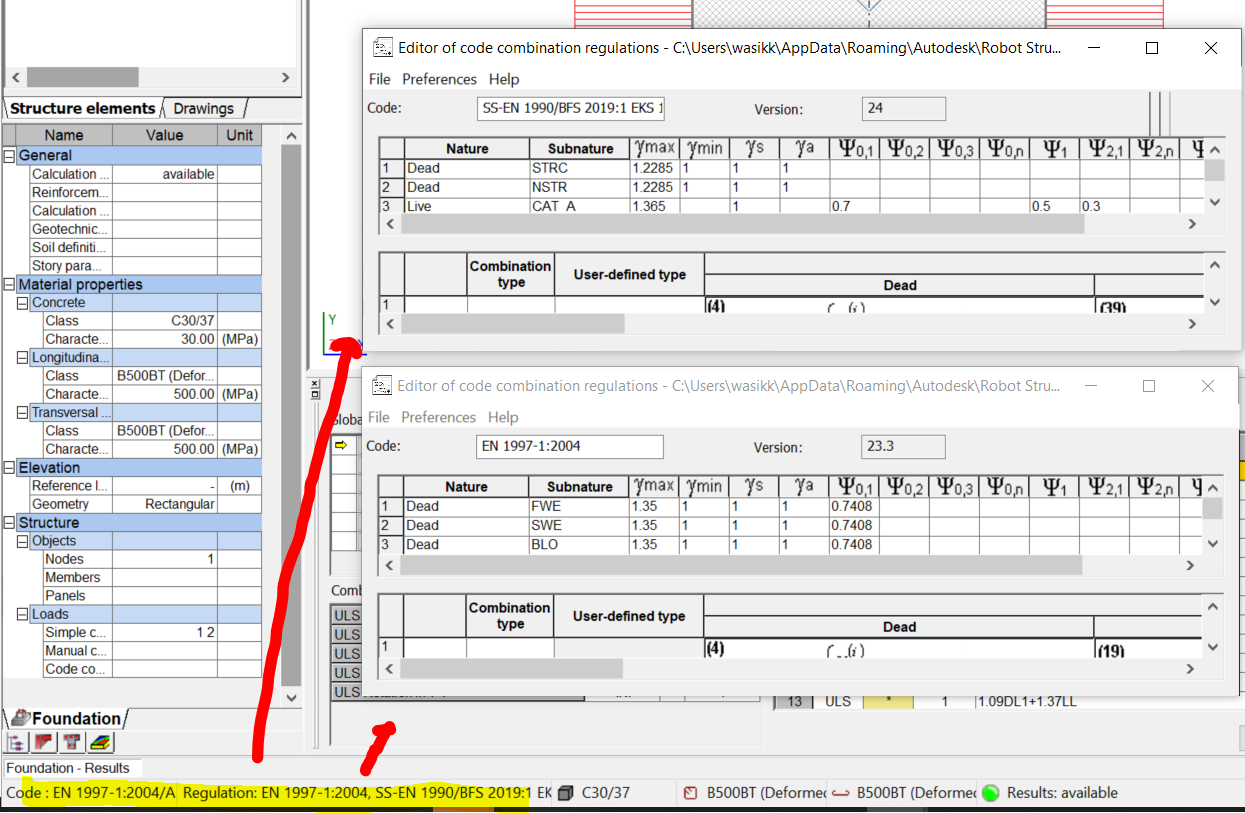This screenshot has height=813, width=1245.
Task: Click the right arrow of the partial factors table scrollbar
Action: tap(1192, 565)
